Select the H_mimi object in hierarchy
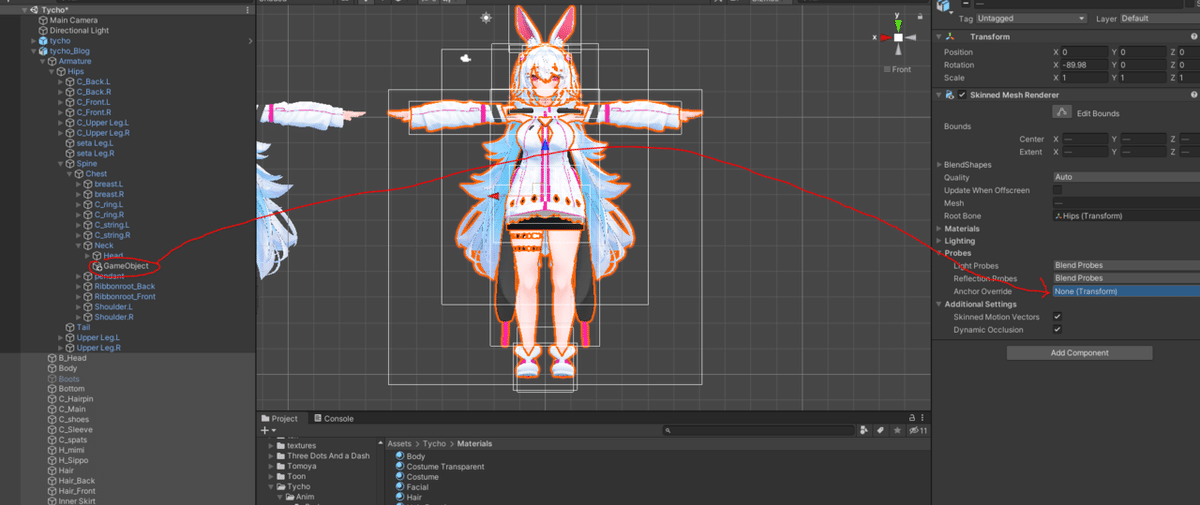The height and width of the screenshot is (505, 1200). tap(73, 450)
